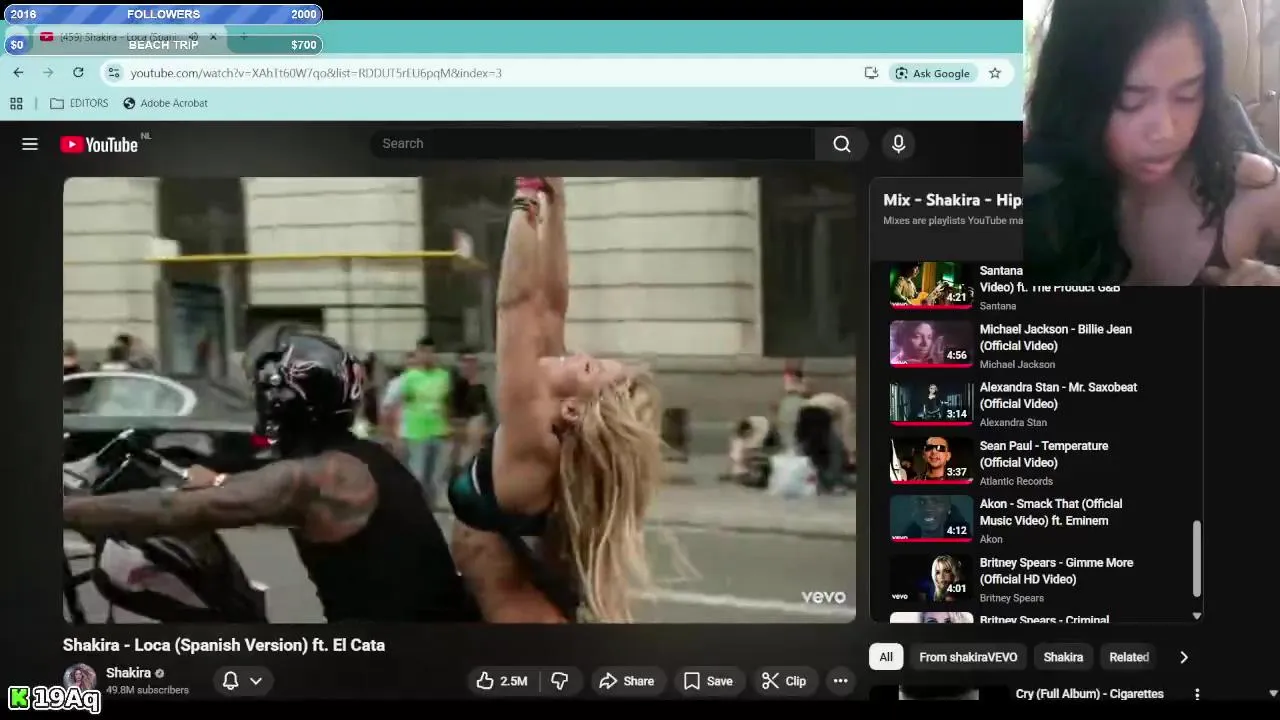Click the browser address bar URL
Screen dimensions: 1280x720
pos(316,73)
